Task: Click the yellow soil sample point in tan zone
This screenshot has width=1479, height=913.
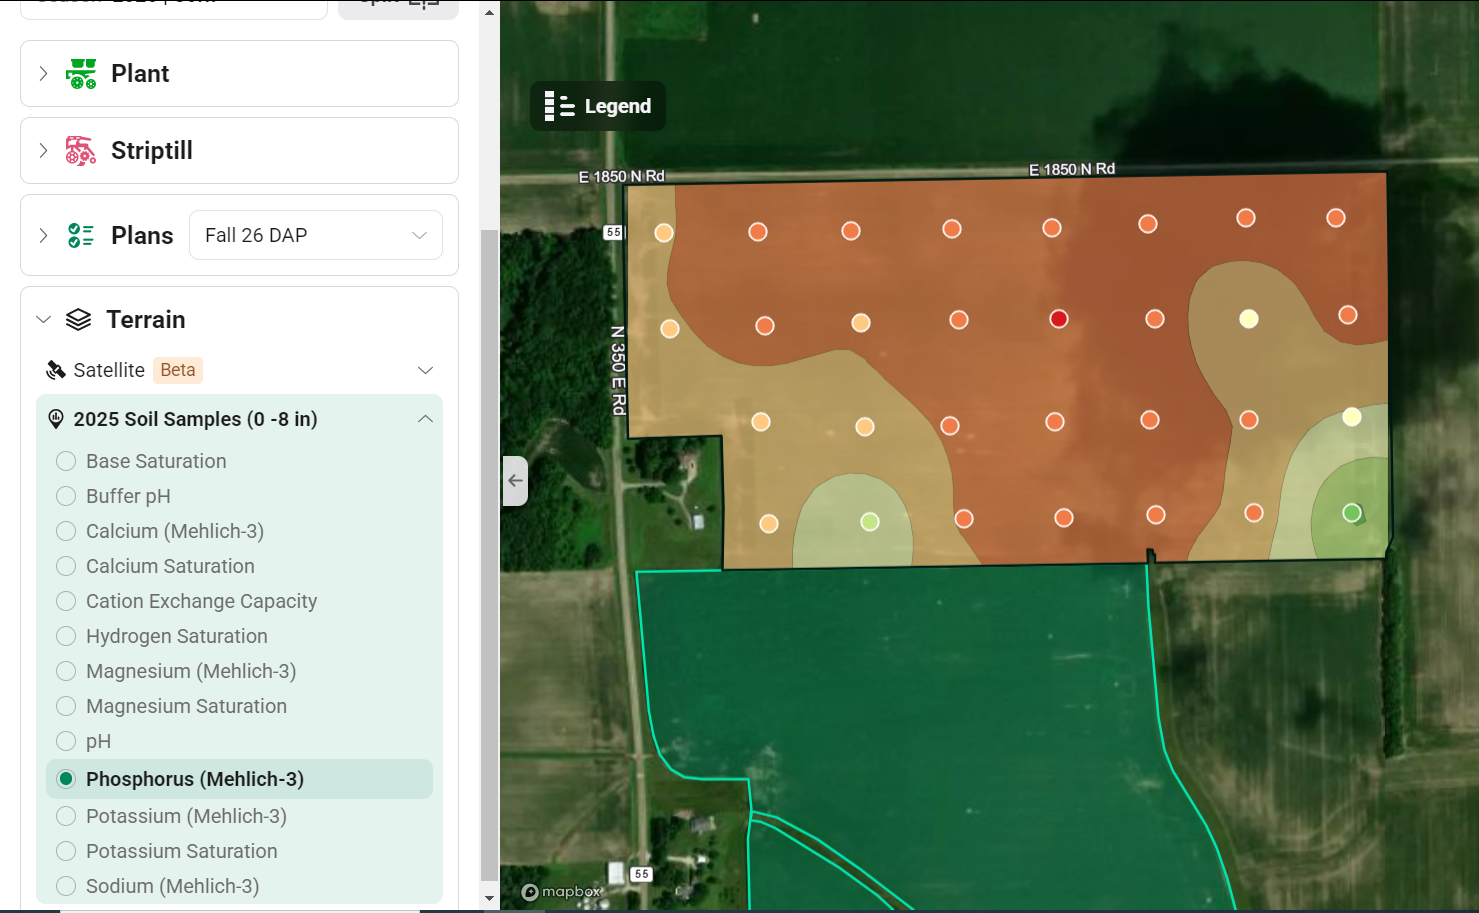Action: click(x=1249, y=319)
